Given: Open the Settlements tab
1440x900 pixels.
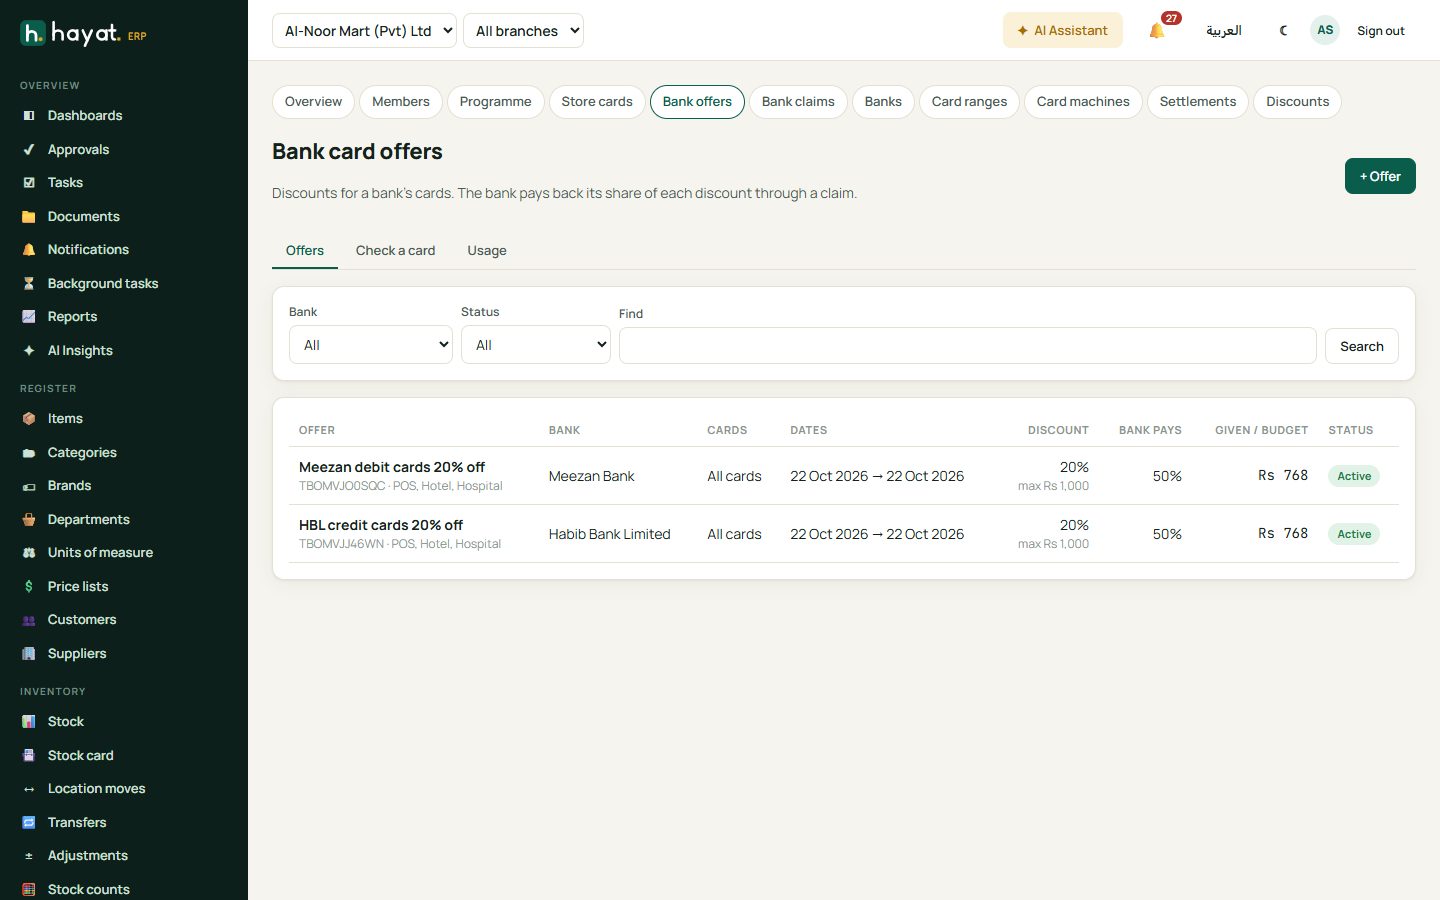Looking at the screenshot, I should pos(1197,102).
